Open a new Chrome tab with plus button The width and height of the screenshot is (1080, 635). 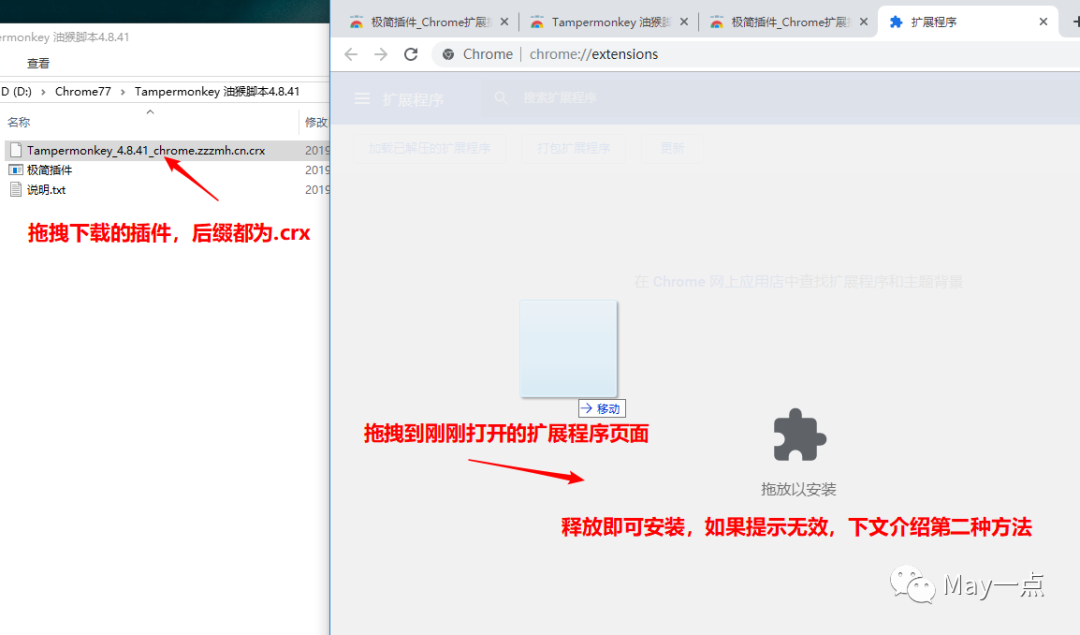1075,22
